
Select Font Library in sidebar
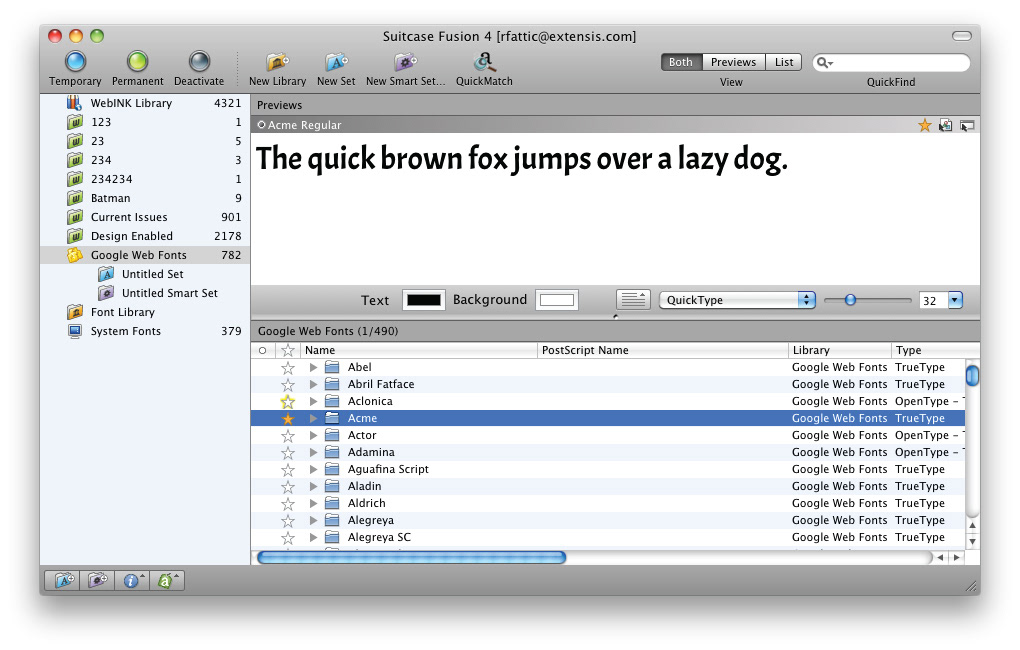pos(123,312)
